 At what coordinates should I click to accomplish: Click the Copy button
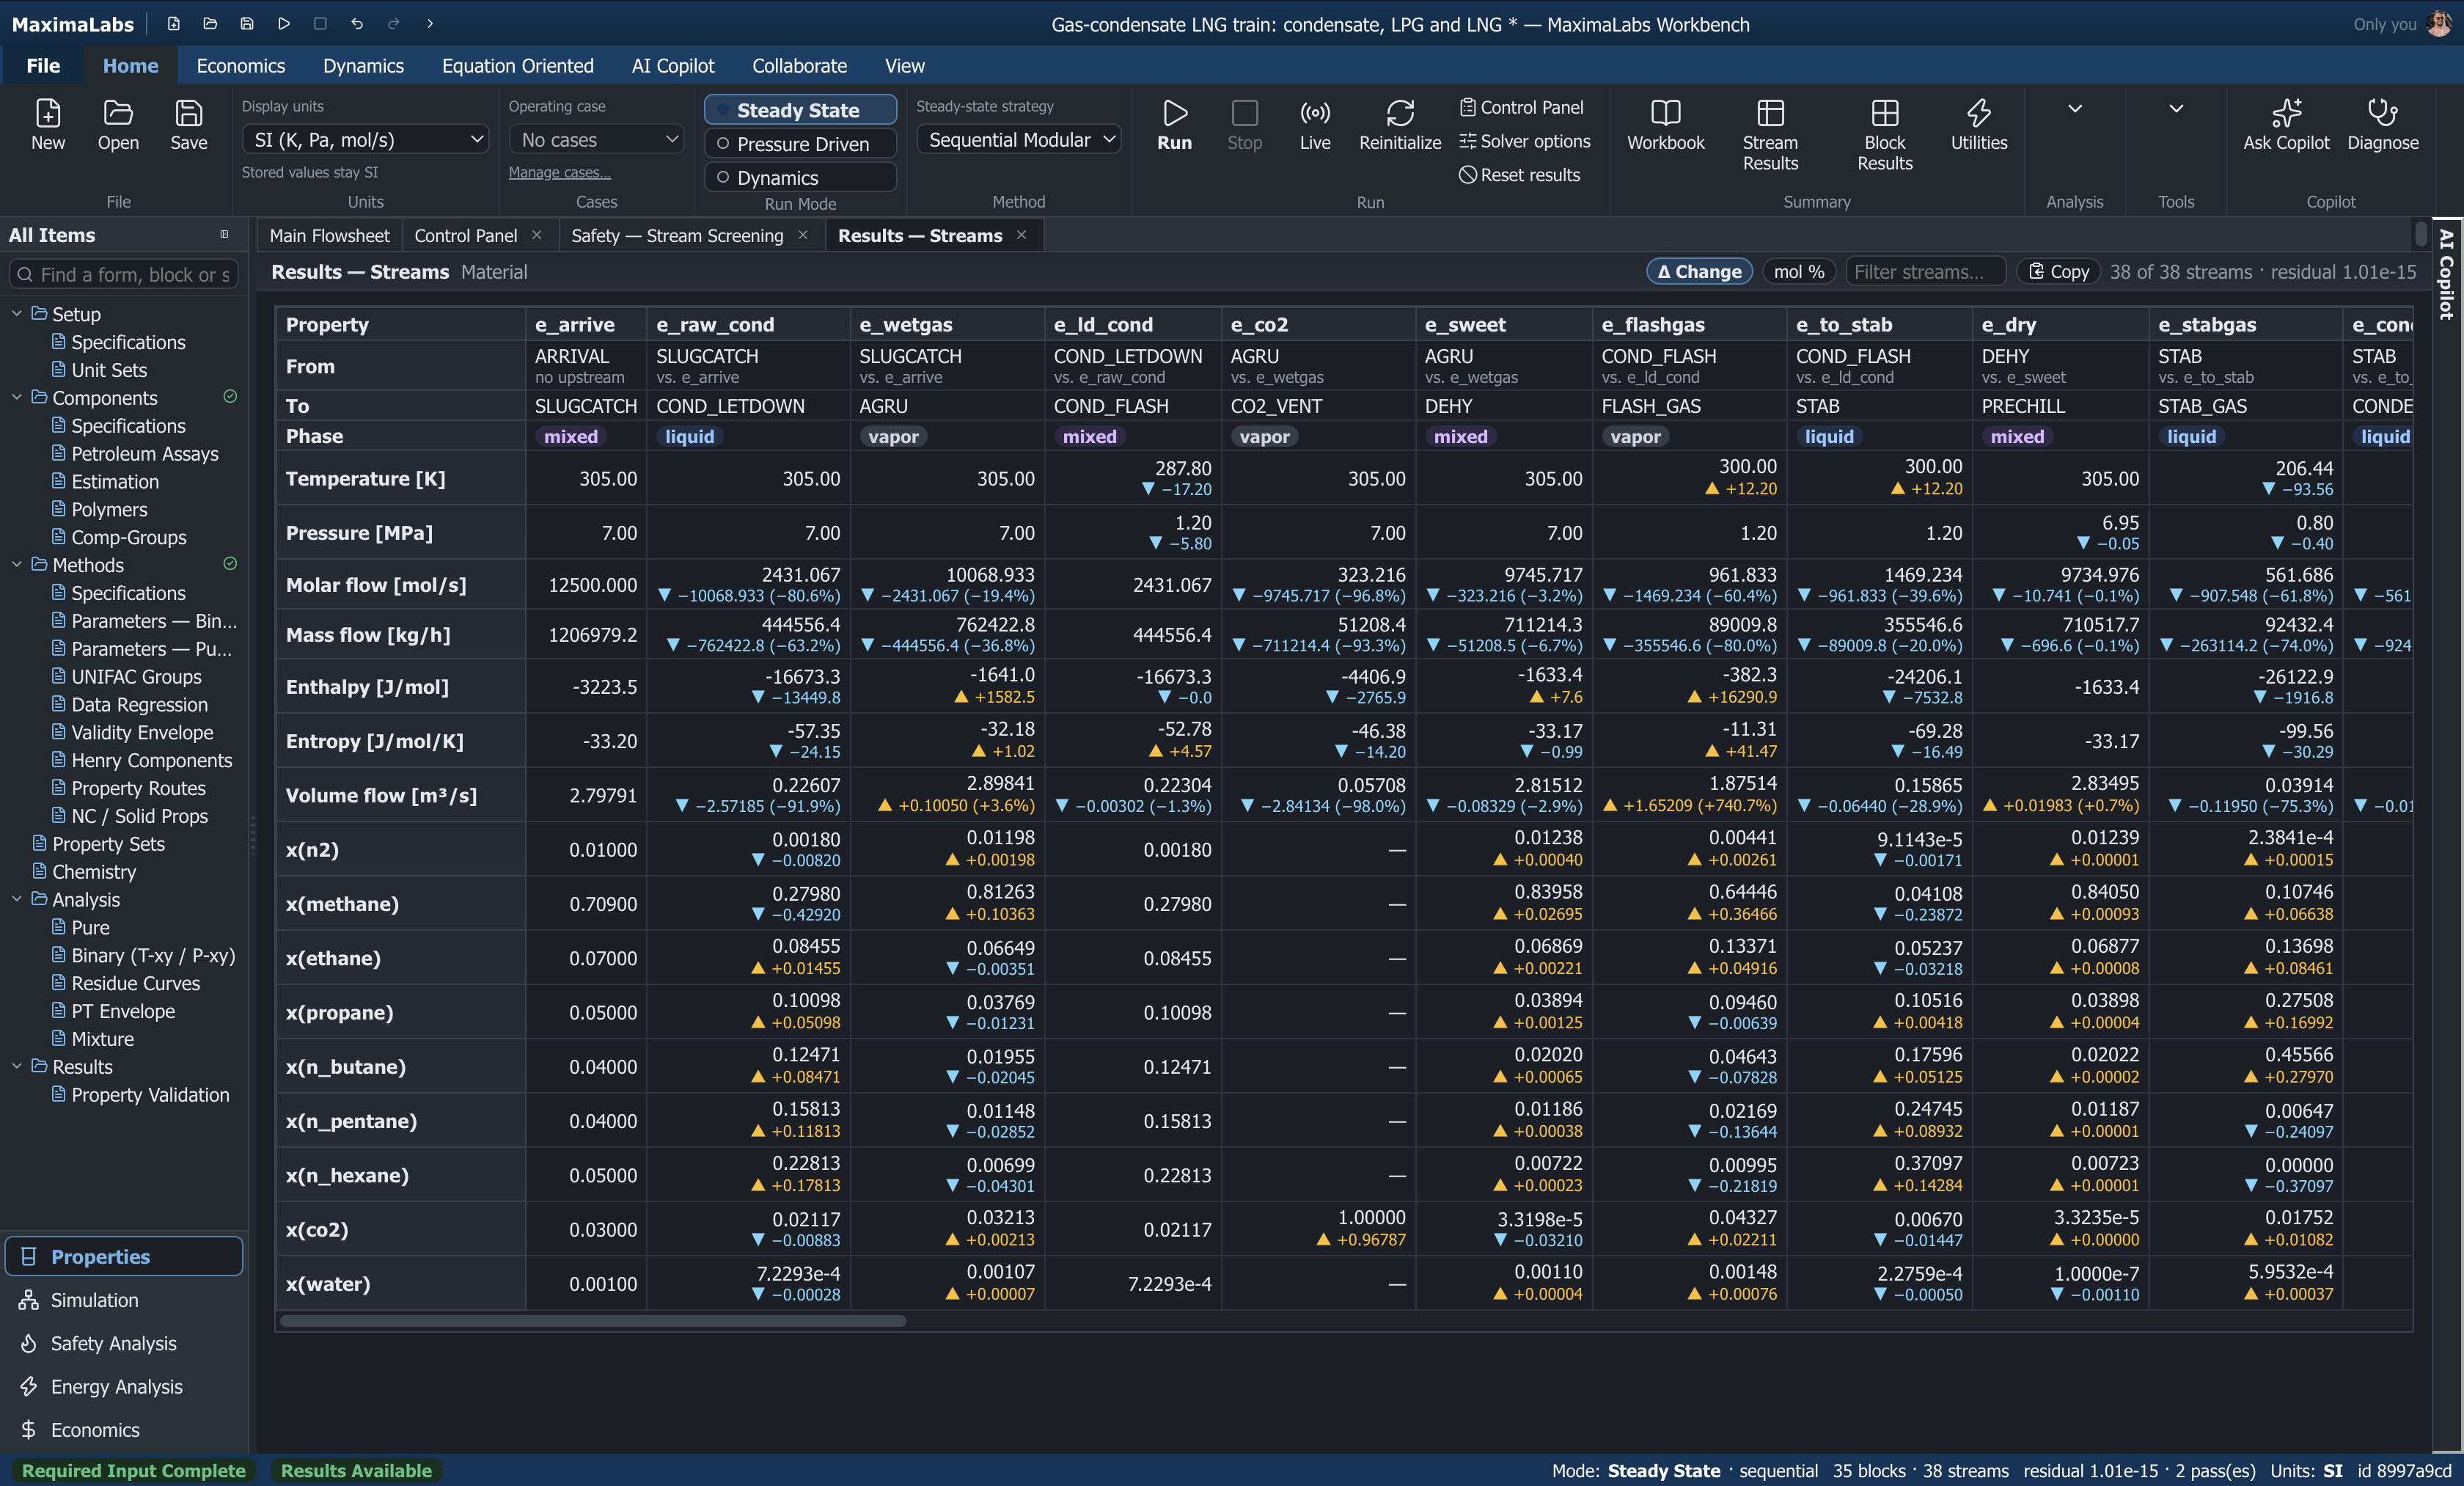click(2058, 272)
